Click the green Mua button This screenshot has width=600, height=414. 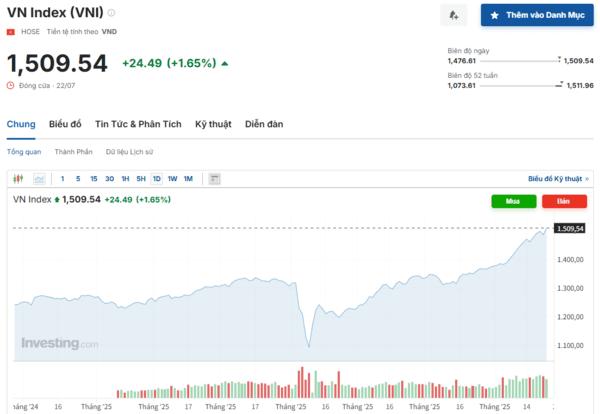pyautogui.click(x=513, y=201)
